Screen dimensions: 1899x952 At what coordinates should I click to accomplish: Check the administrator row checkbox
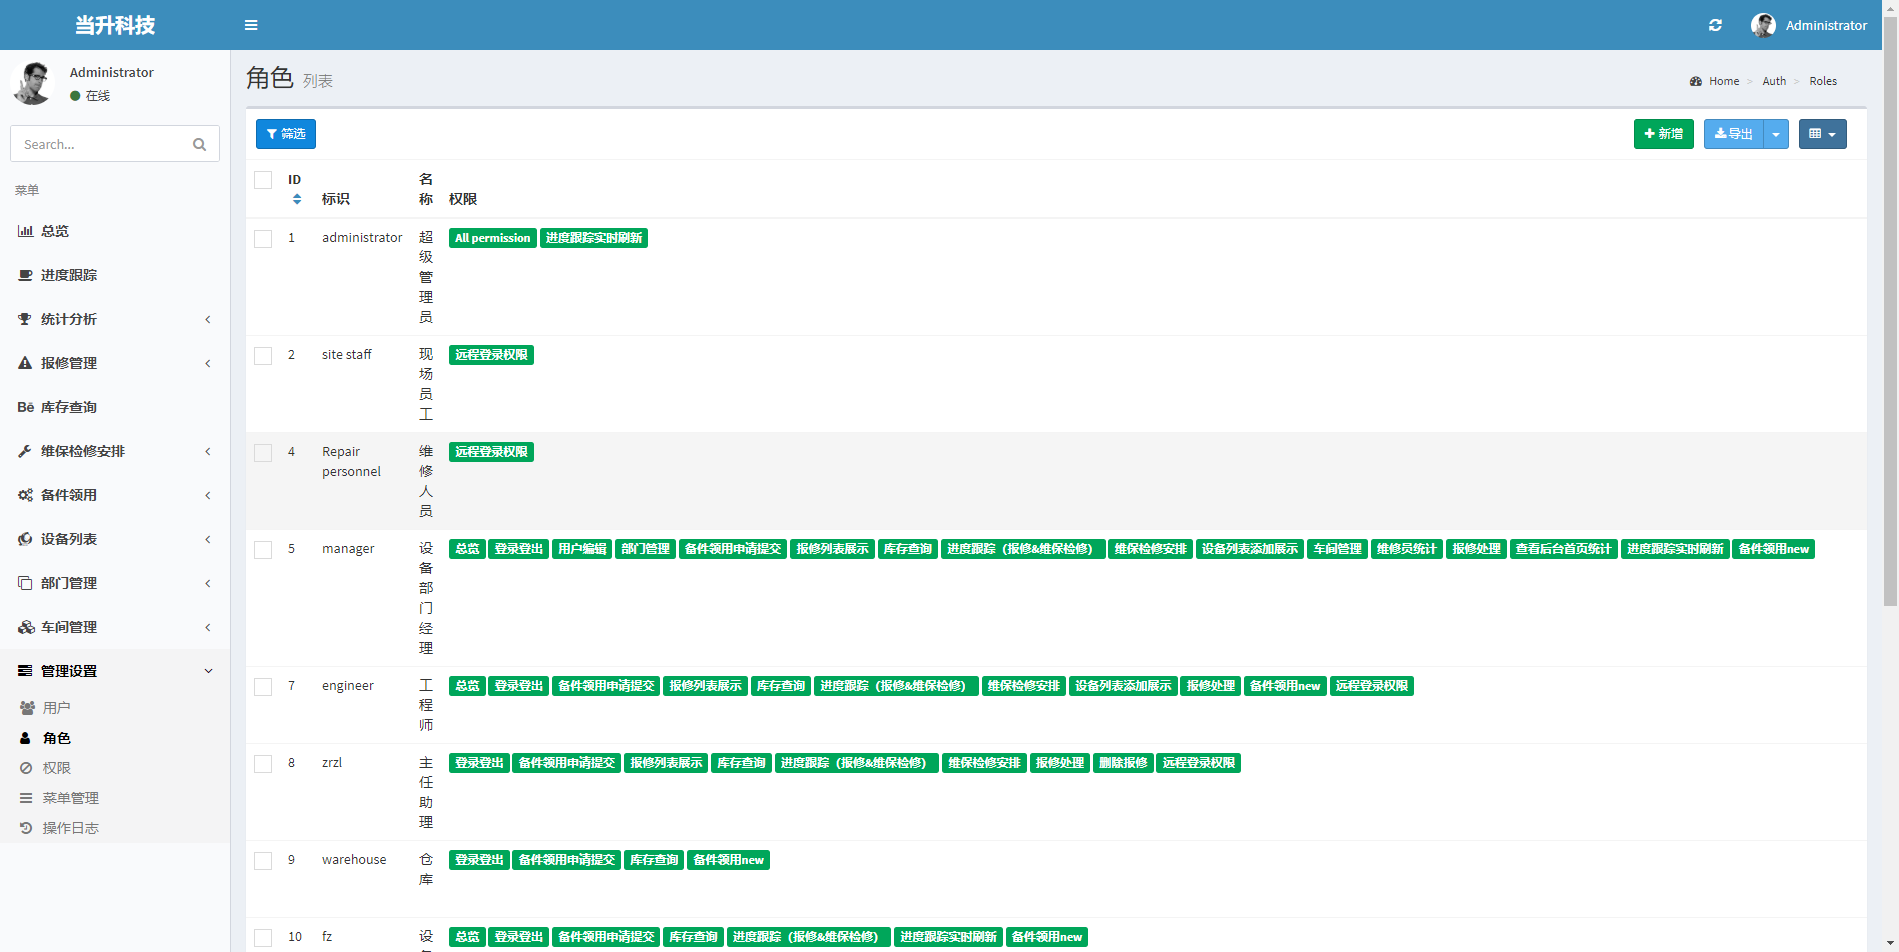[263, 239]
